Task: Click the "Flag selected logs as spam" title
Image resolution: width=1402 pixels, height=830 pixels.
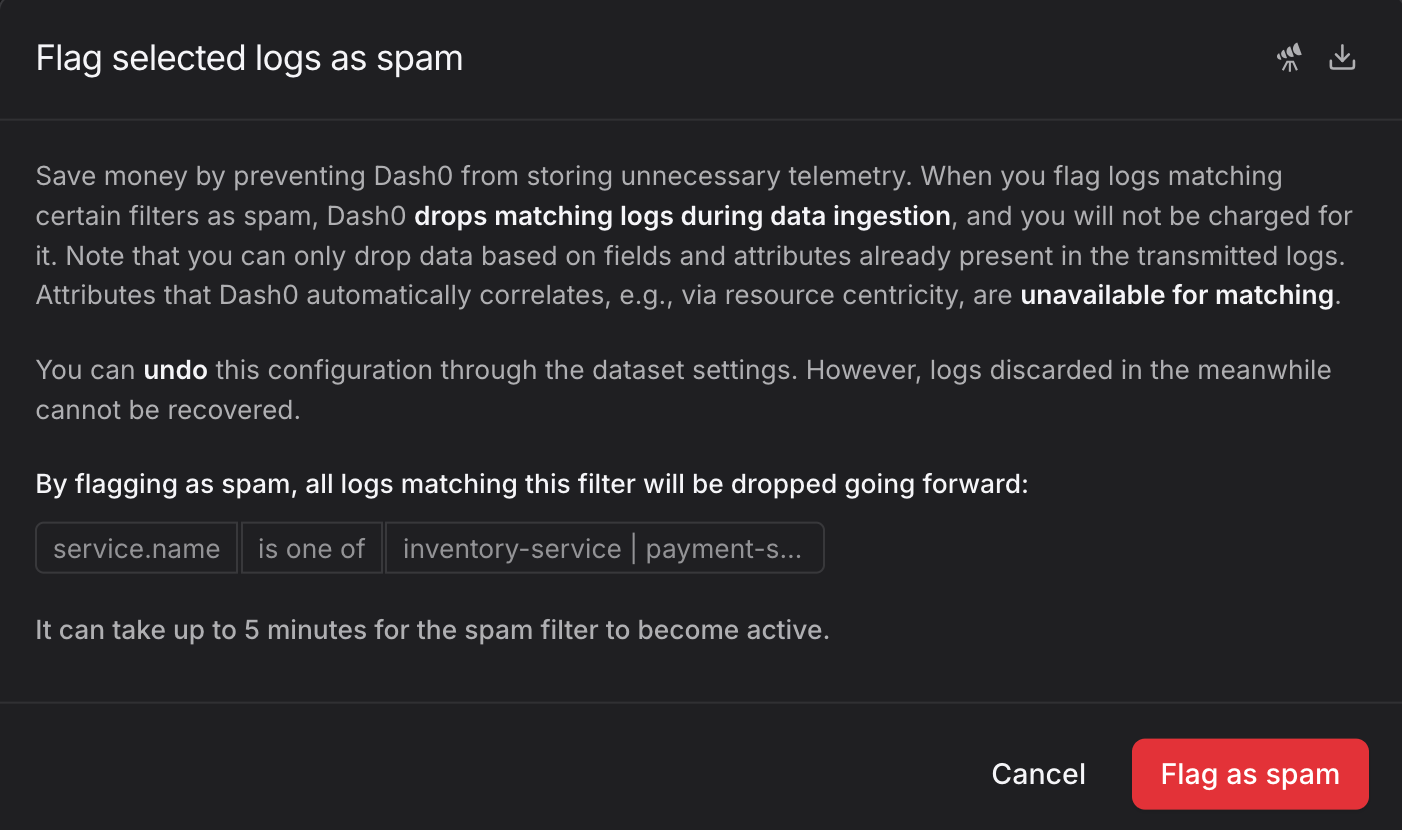Action: pyautogui.click(x=249, y=57)
